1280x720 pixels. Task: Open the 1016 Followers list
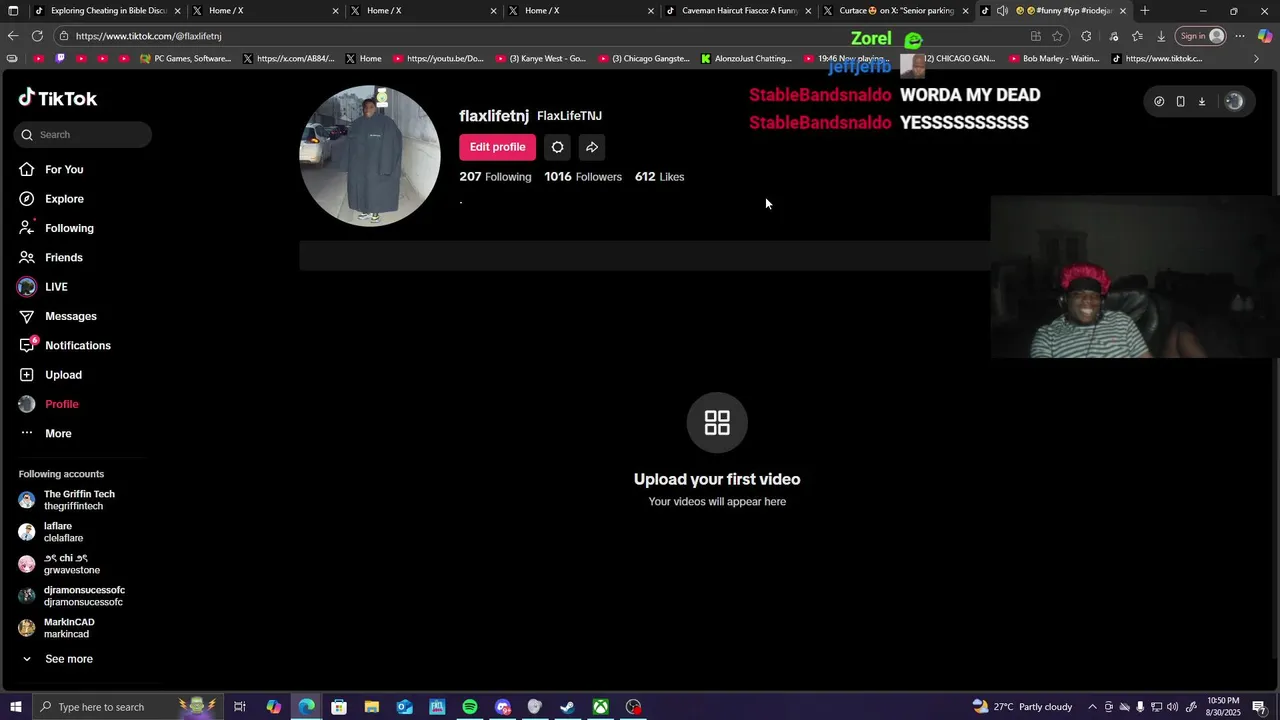[x=583, y=177]
